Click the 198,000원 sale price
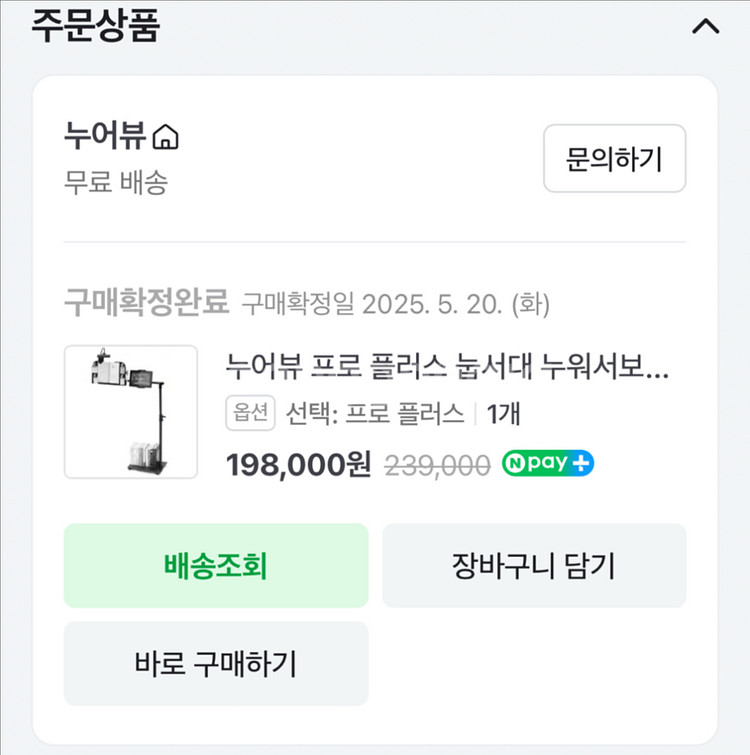 click(298, 465)
